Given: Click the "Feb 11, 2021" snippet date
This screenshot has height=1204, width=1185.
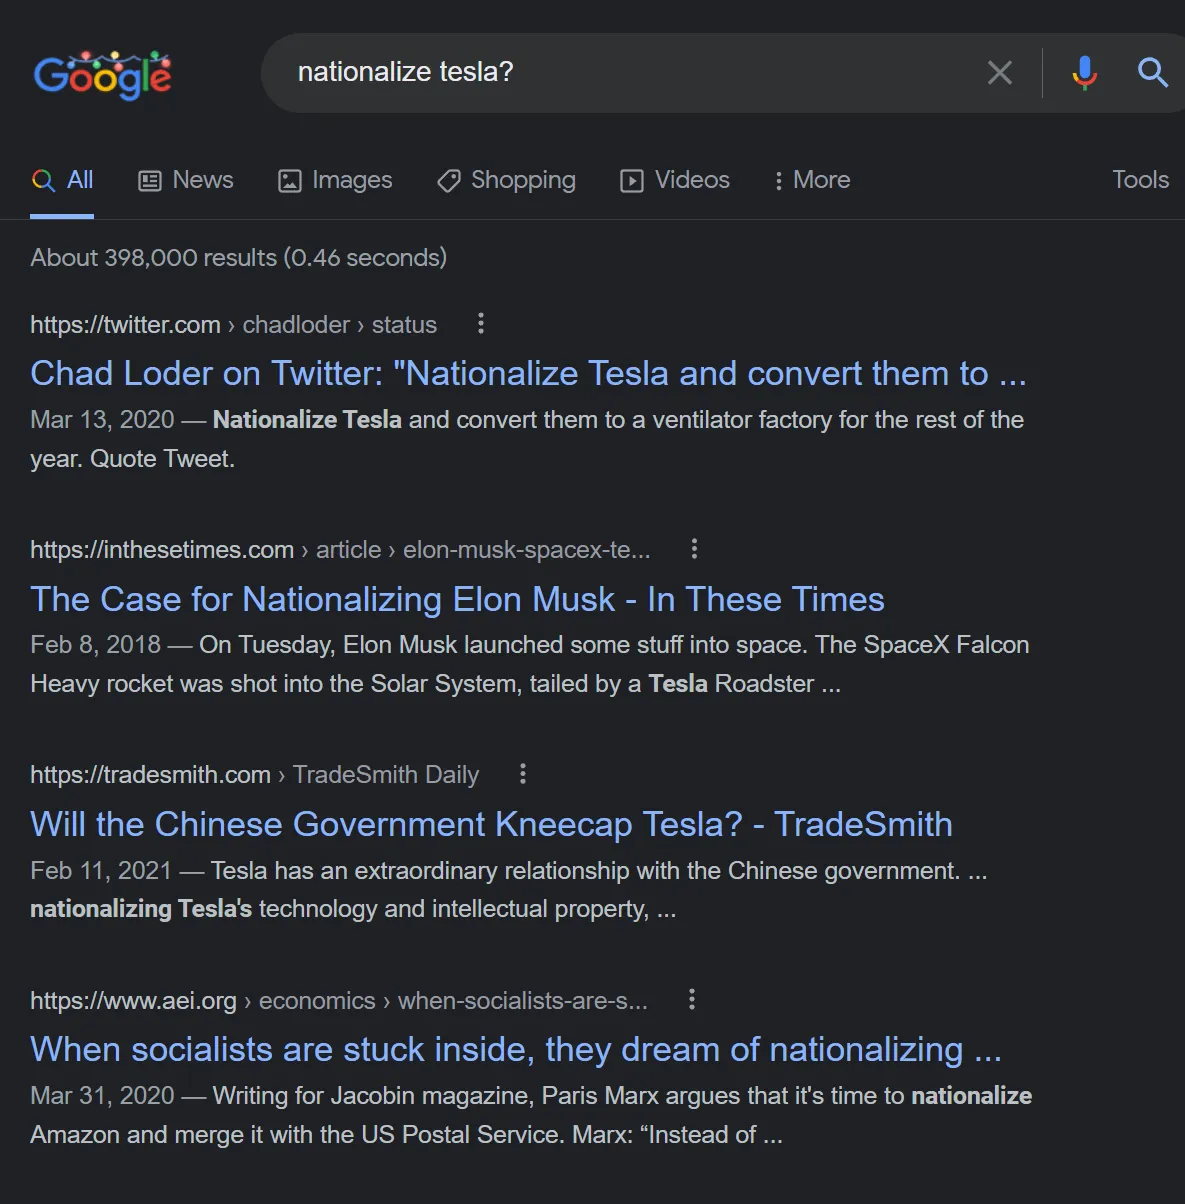Looking at the screenshot, I should click(x=101, y=871).
